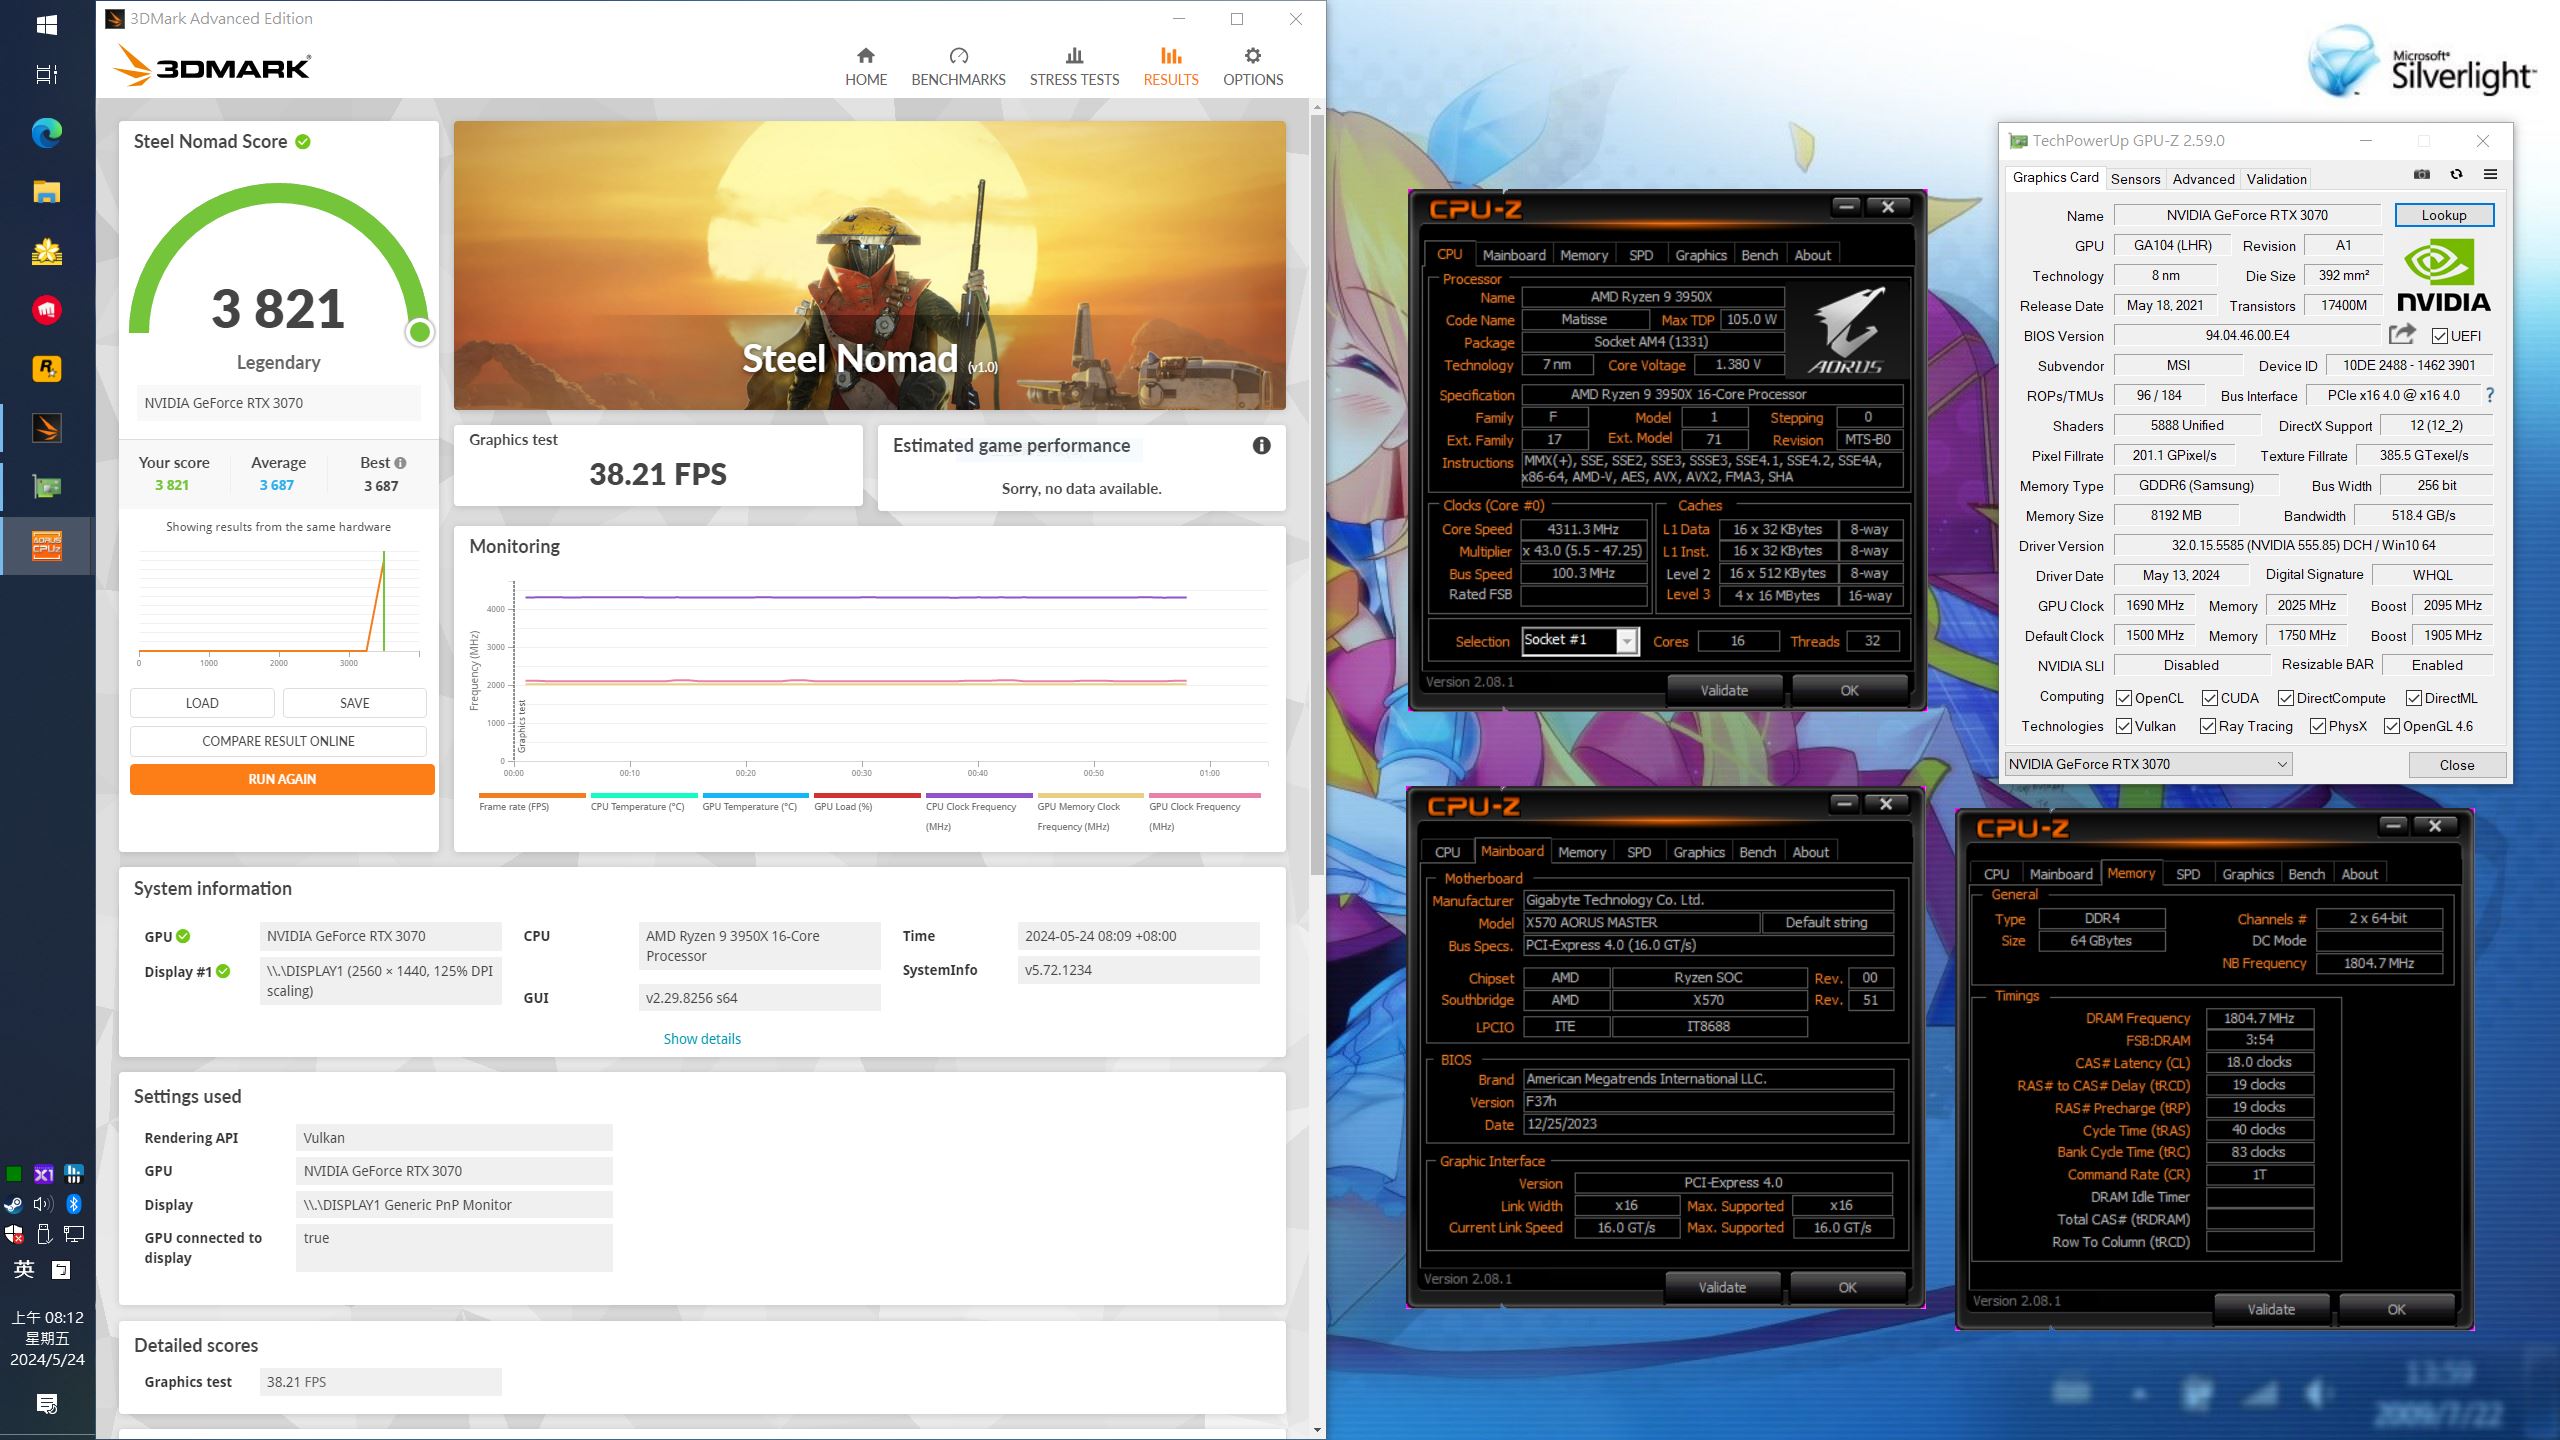
Task: Open Task View on the taskbar
Action: 47,74
